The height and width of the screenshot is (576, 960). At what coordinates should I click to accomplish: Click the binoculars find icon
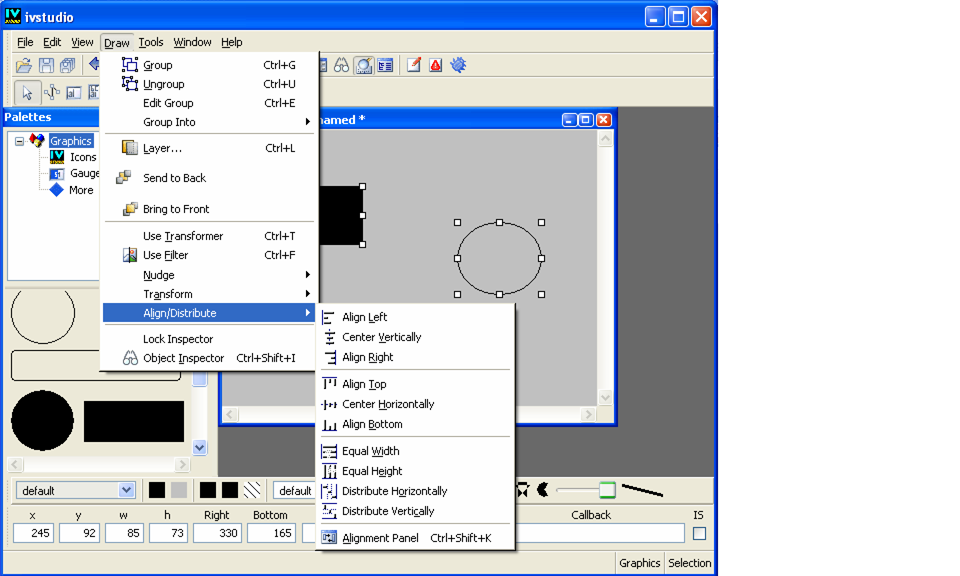pos(341,66)
